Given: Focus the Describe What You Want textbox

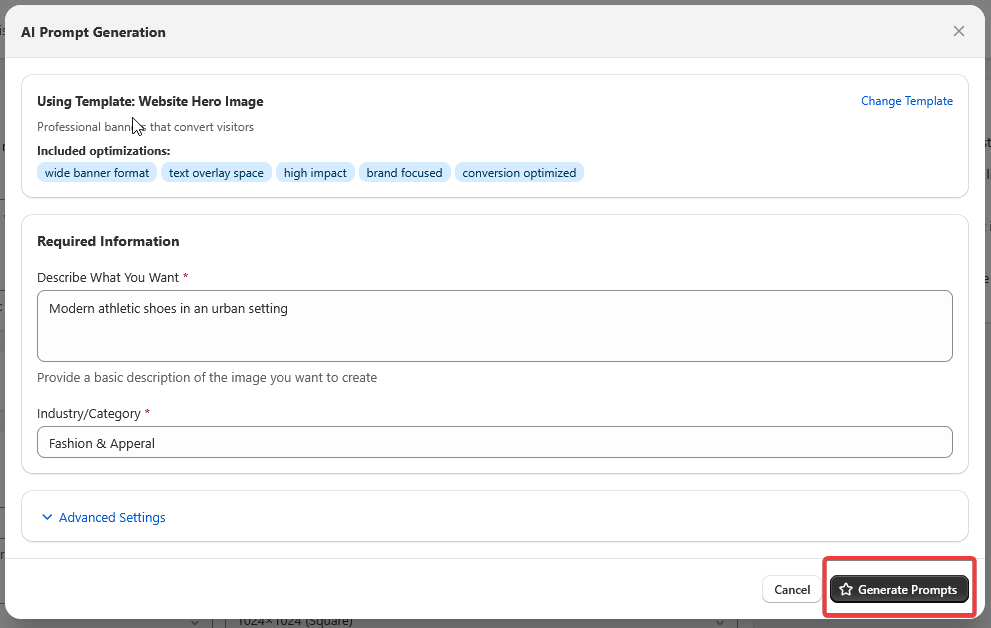Looking at the screenshot, I should pyautogui.click(x=494, y=326).
